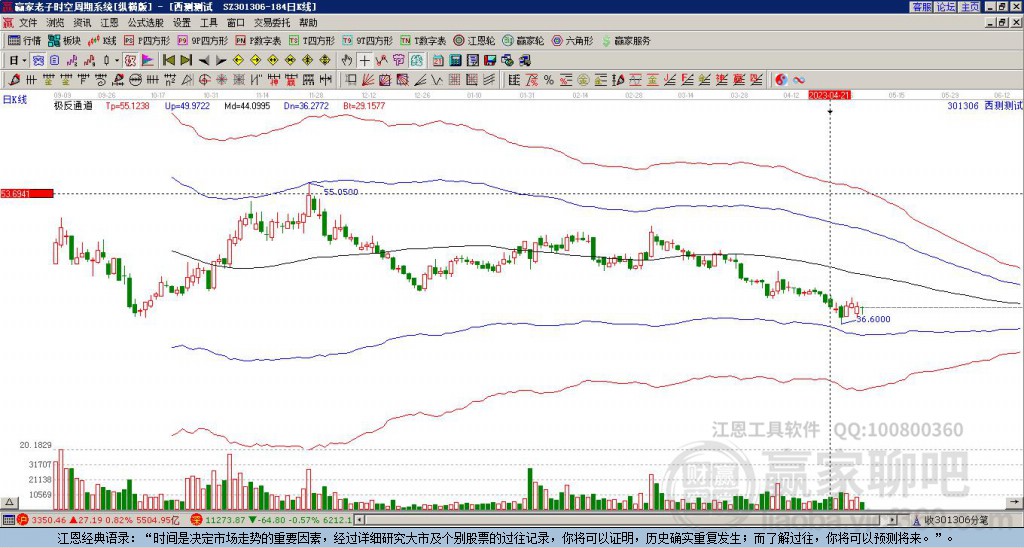This screenshot has height=548, width=1024.
Task: Select the hand pan tool
Action: [x=347, y=61]
